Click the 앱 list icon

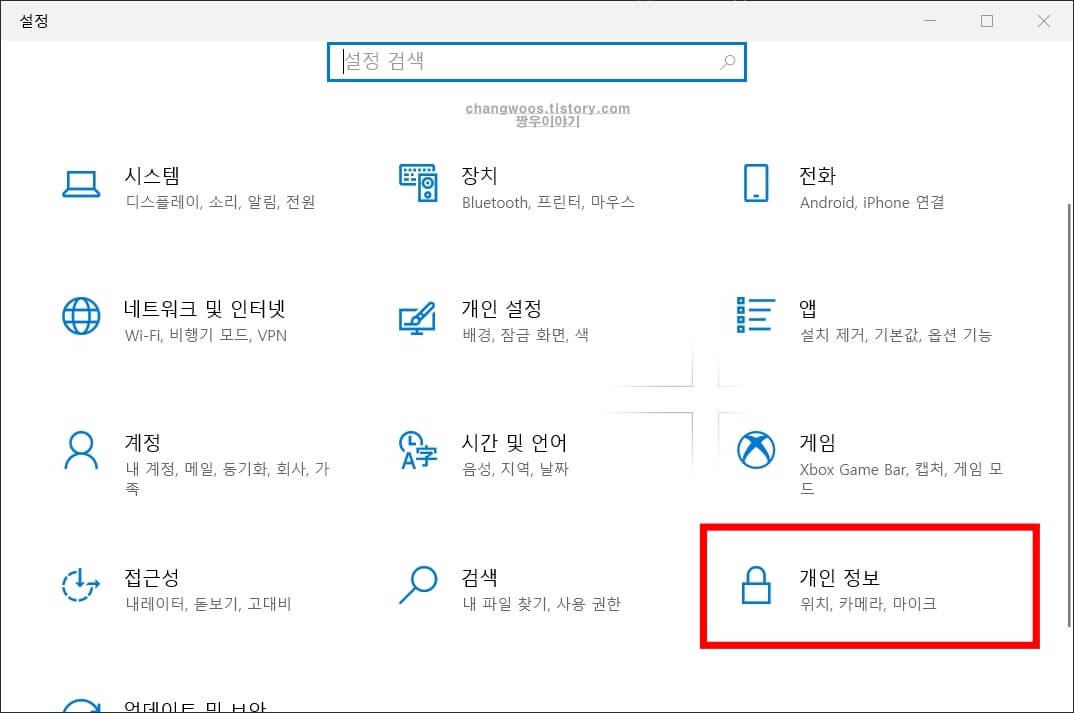click(x=755, y=318)
